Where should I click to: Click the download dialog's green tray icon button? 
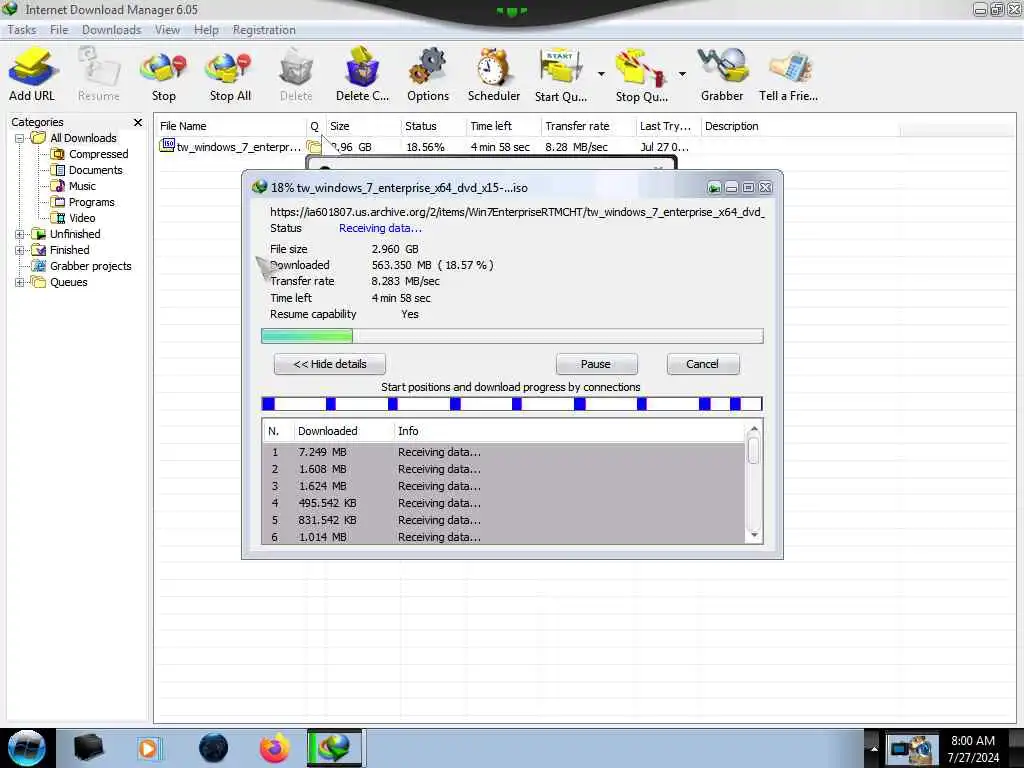click(x=714, y=188)
